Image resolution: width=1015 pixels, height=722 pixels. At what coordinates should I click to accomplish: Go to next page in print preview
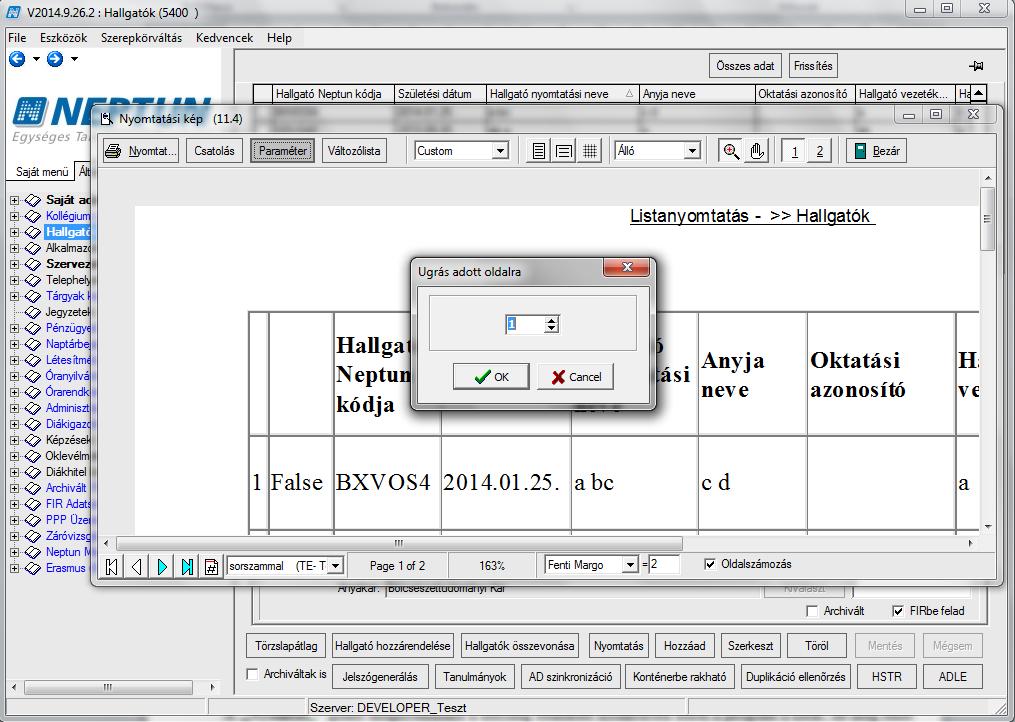click(x=162, y=567)
